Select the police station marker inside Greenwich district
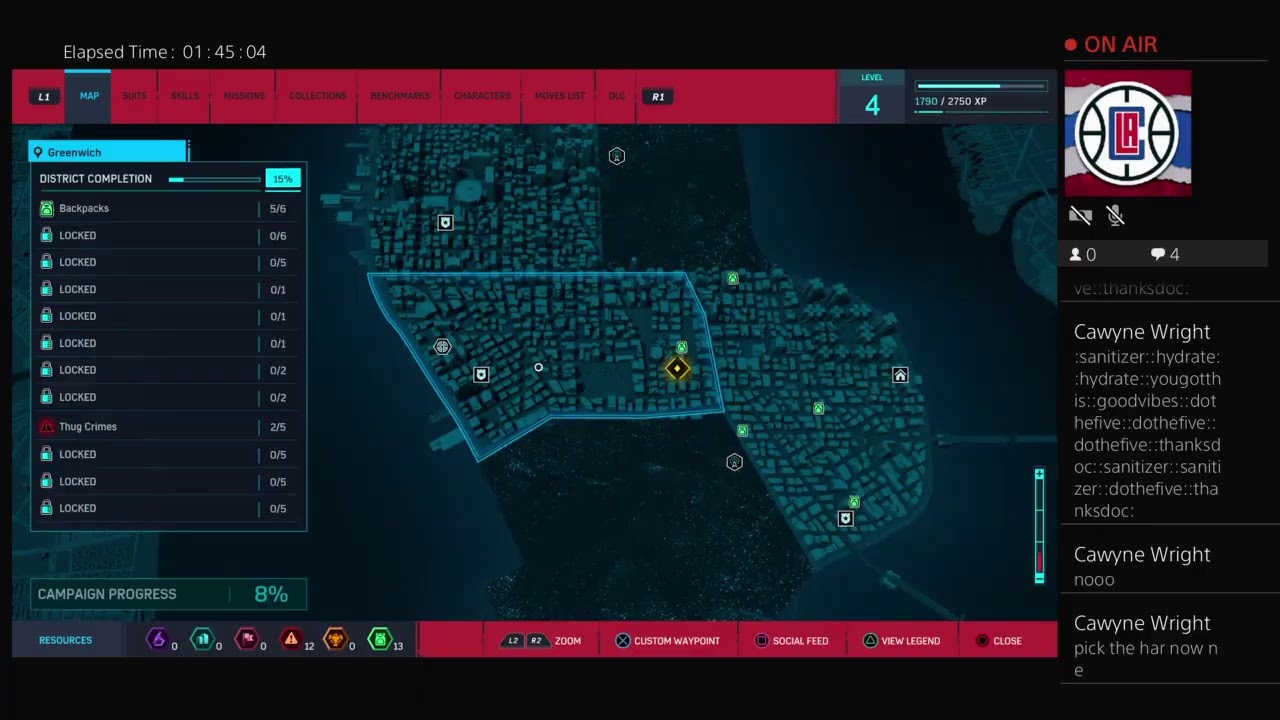This screenshot has height=720, width=1280. point(481,375)
